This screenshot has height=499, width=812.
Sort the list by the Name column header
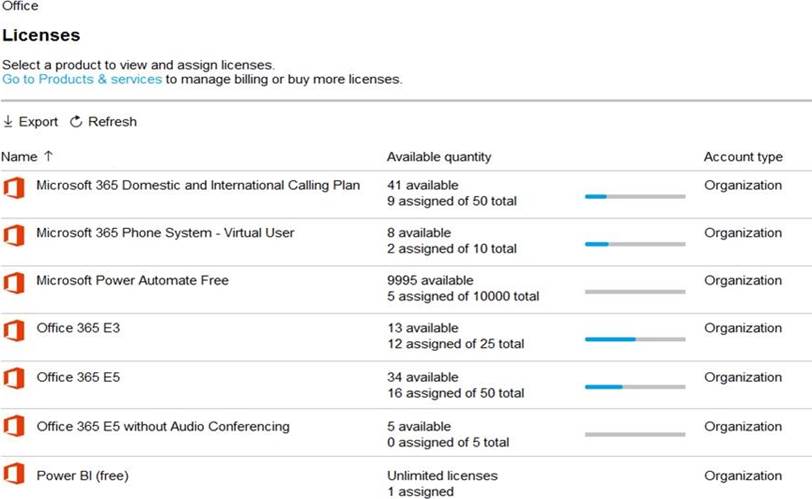click(19, 157)
